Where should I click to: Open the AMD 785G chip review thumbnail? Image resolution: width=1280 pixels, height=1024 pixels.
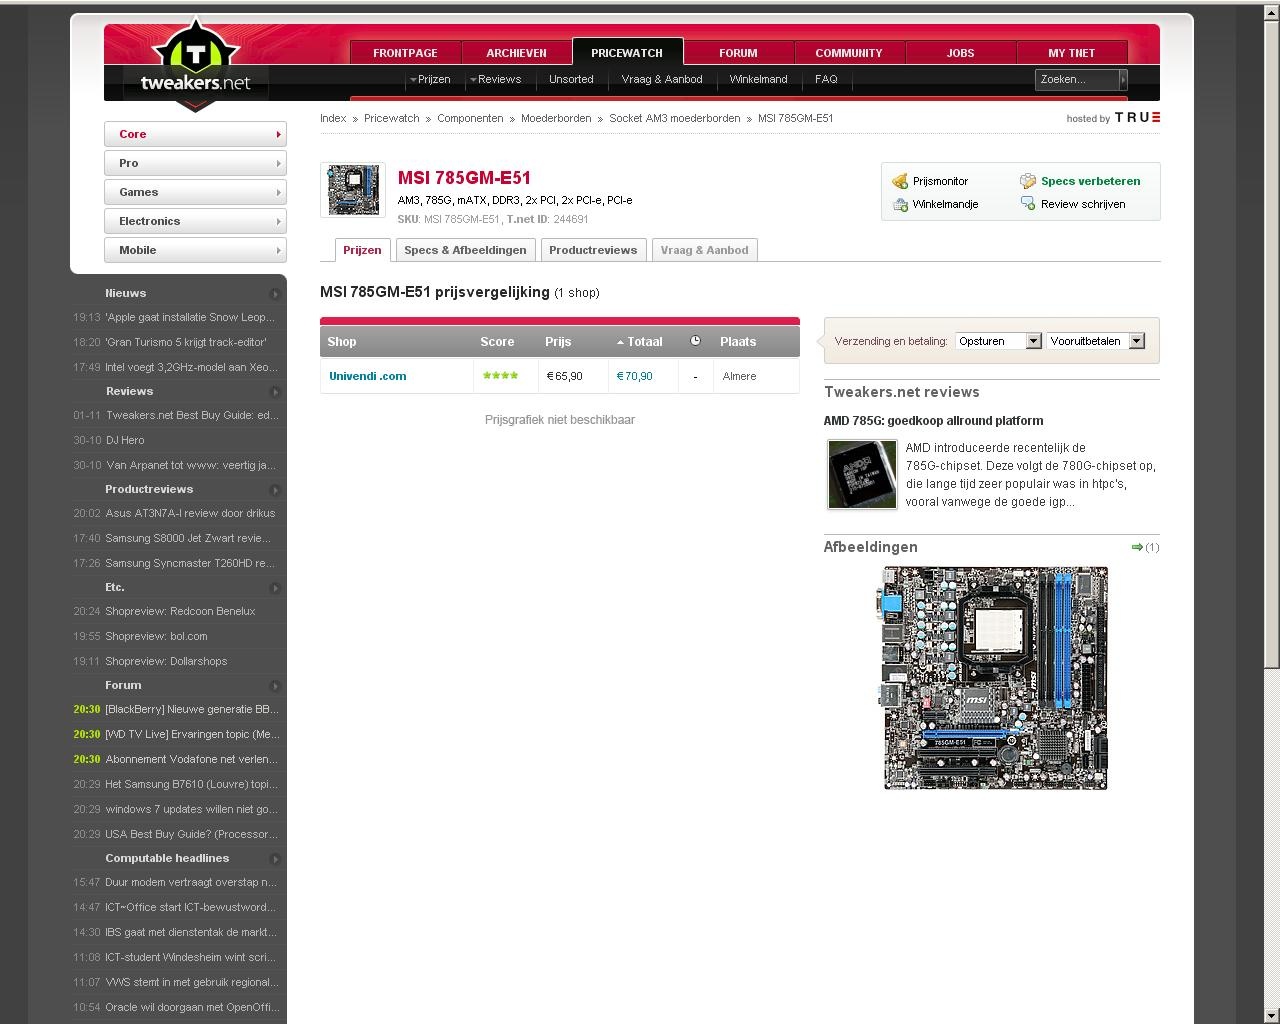pos(862,475)
